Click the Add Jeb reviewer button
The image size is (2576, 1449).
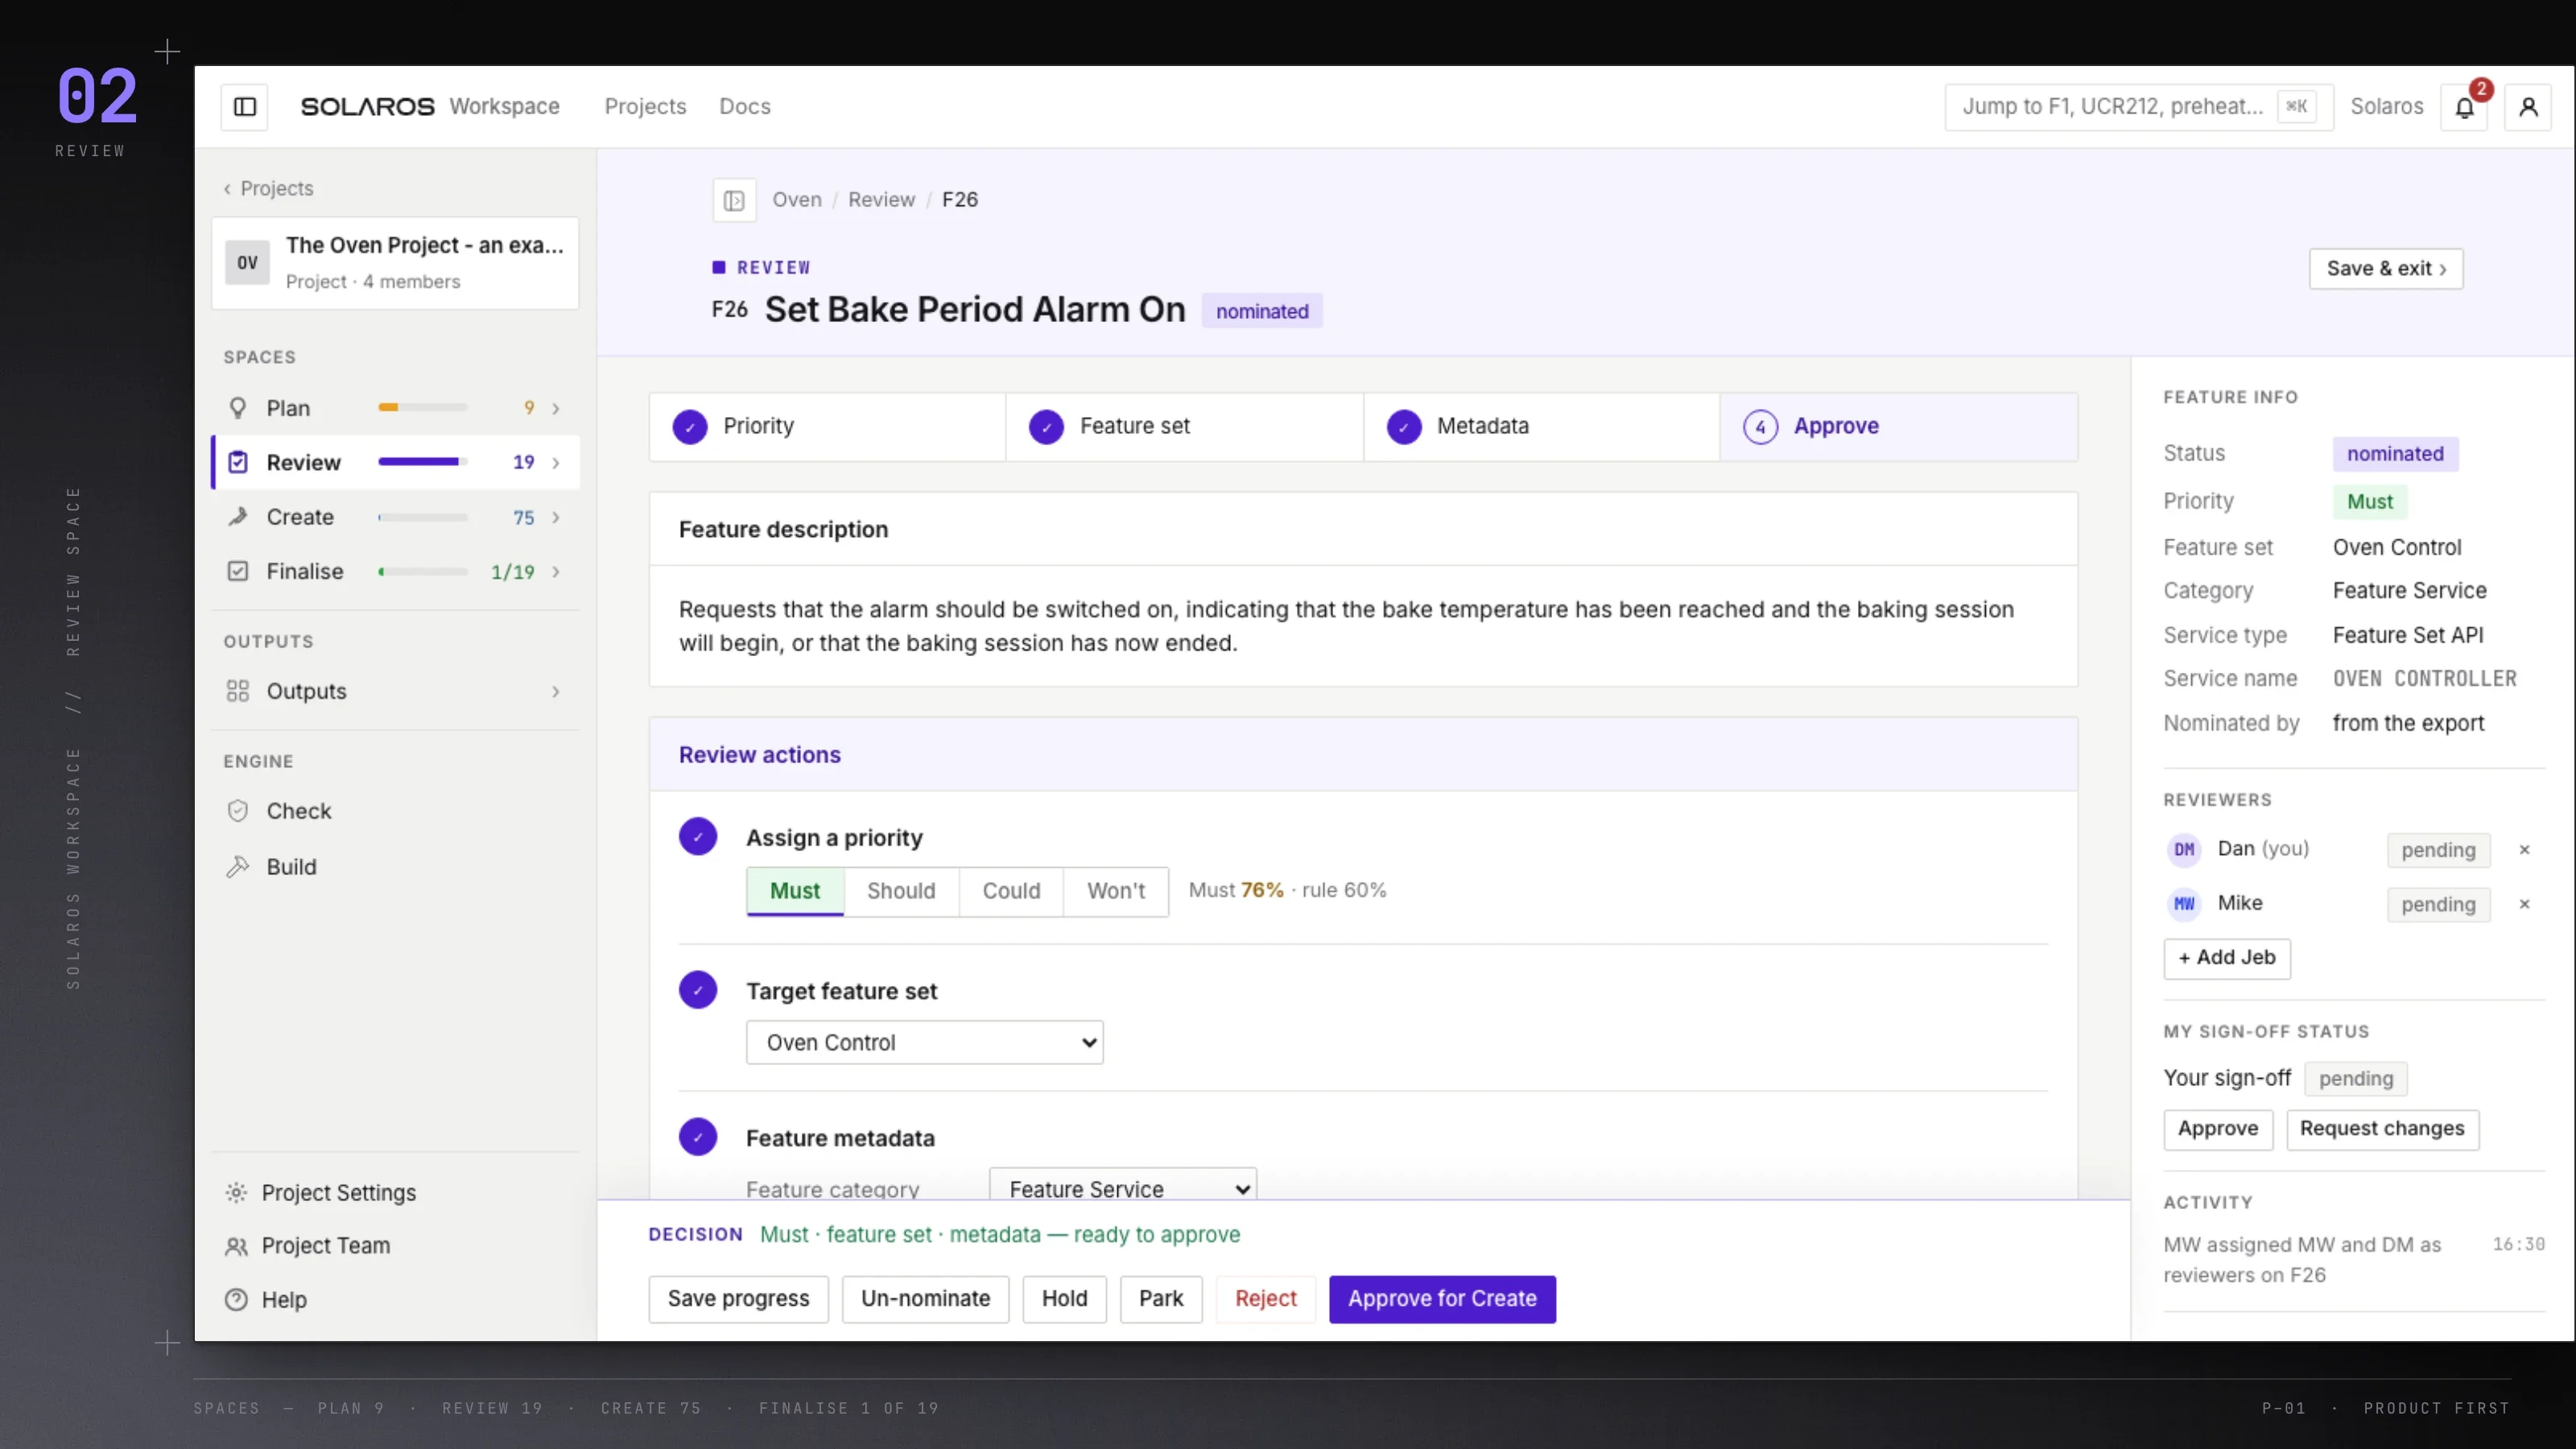click(2227, 958)
